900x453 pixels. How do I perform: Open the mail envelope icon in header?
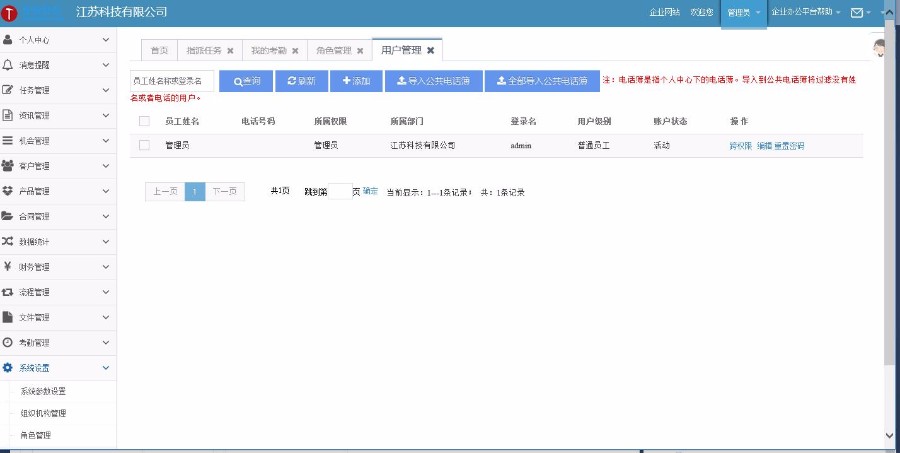coord(856,13)
